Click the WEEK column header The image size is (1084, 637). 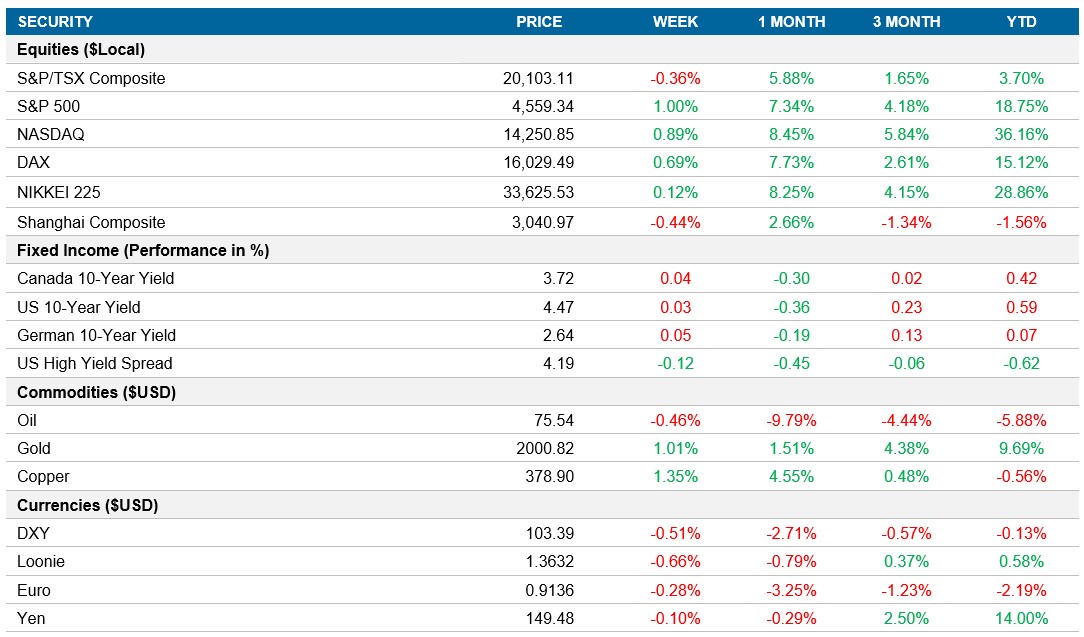[675, 21]
